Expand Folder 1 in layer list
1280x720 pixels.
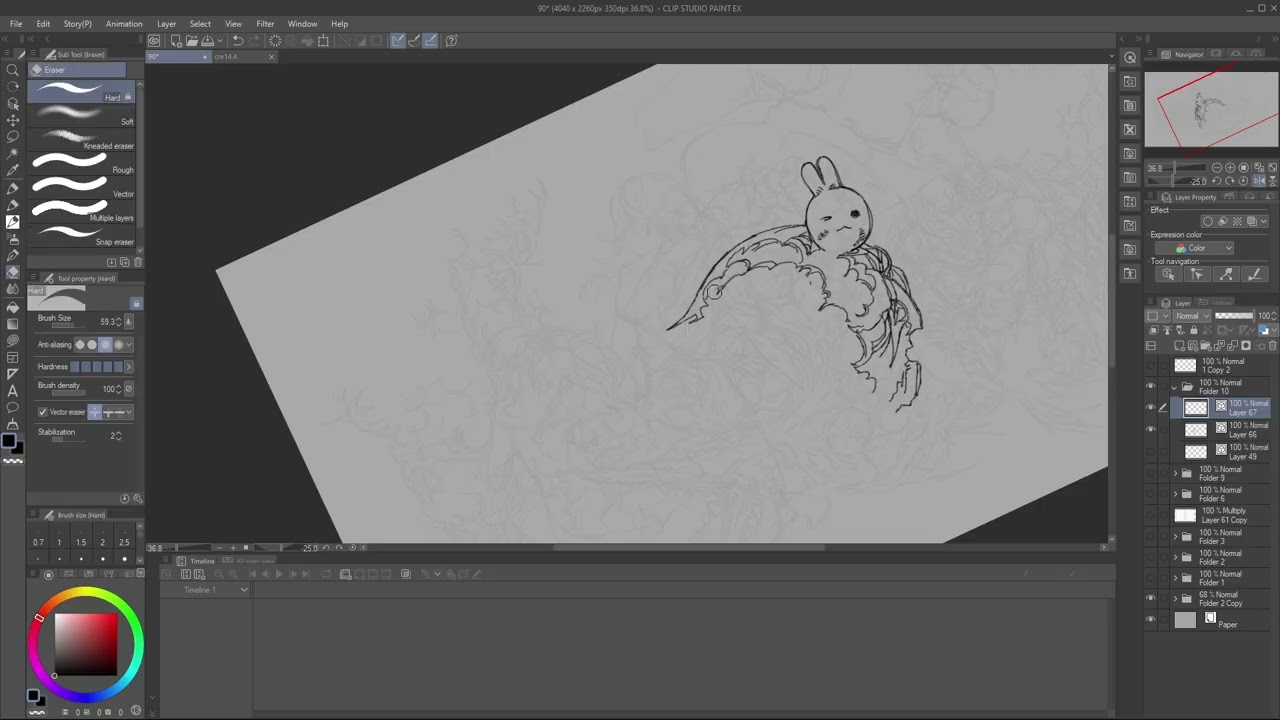[1175, 578]
